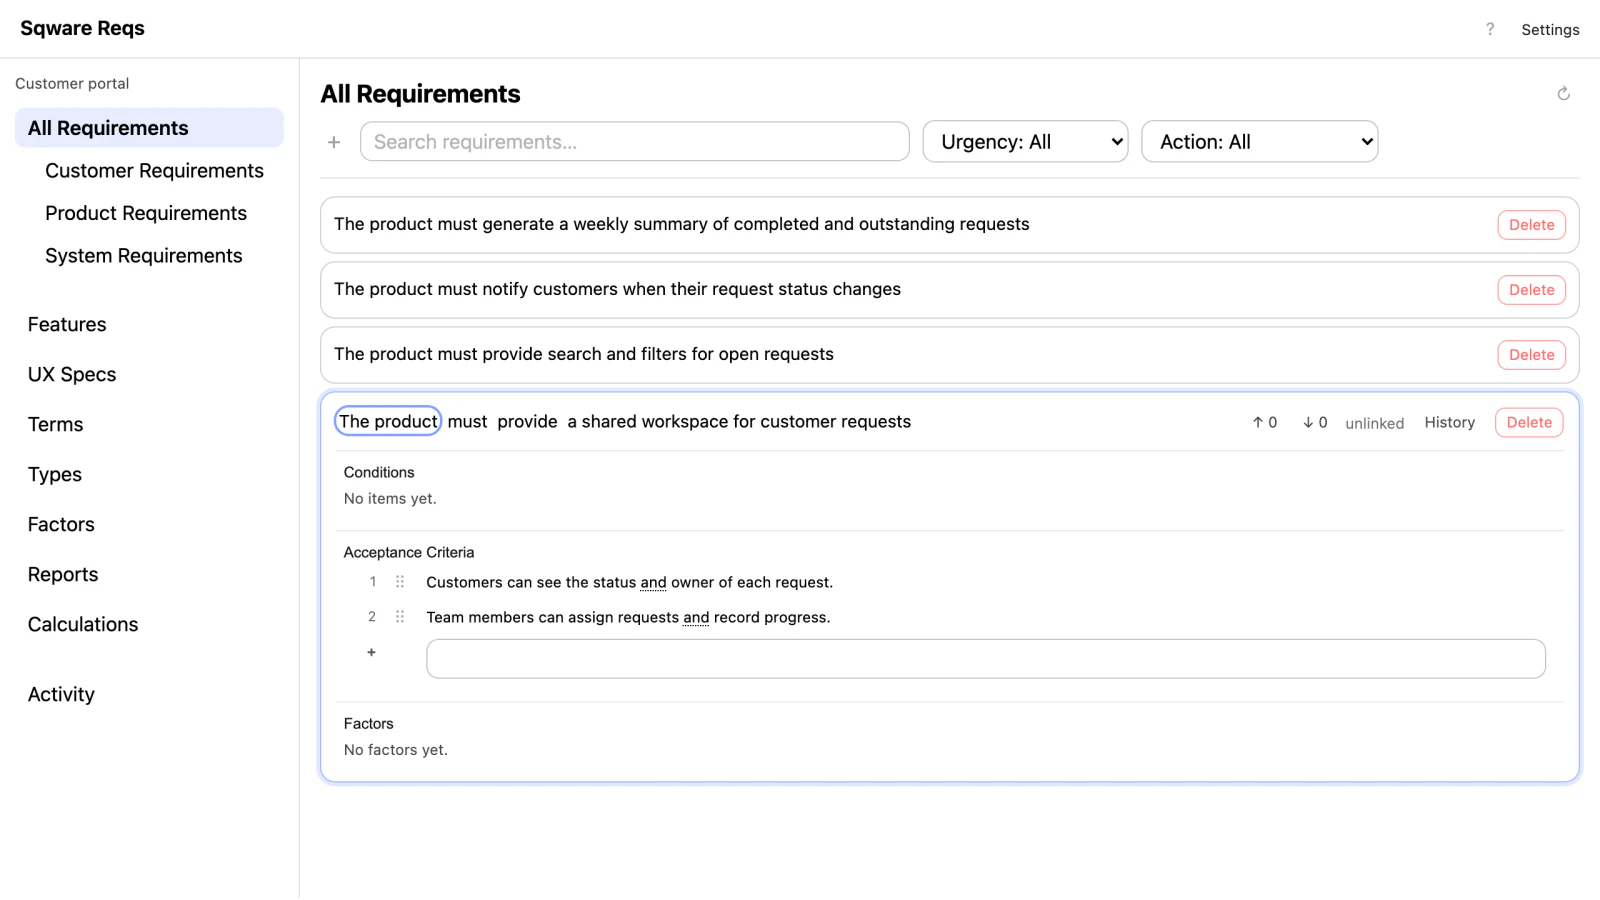Viewport: 1600px width, 900px height.
Task: Delete the weekly summary requirement
Action: coord(1531,225)
